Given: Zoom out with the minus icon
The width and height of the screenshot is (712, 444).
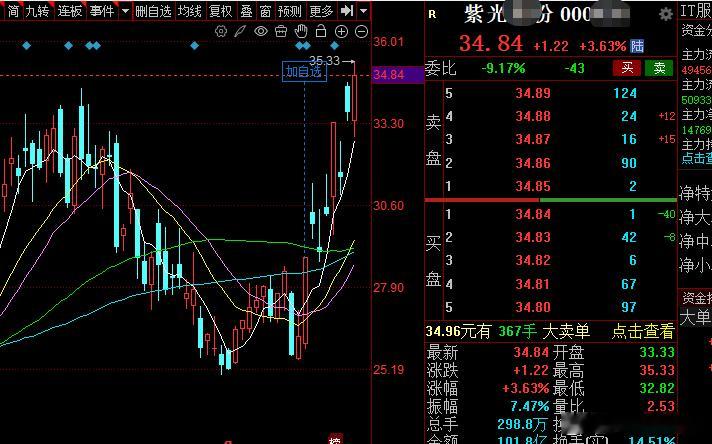Looking at the screenshot, I should [361, 31].
